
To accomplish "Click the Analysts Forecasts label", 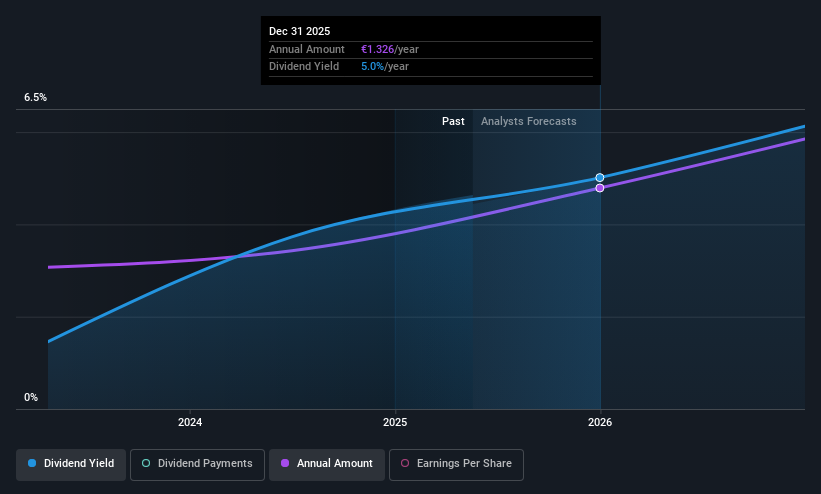I will click(528, 121).
